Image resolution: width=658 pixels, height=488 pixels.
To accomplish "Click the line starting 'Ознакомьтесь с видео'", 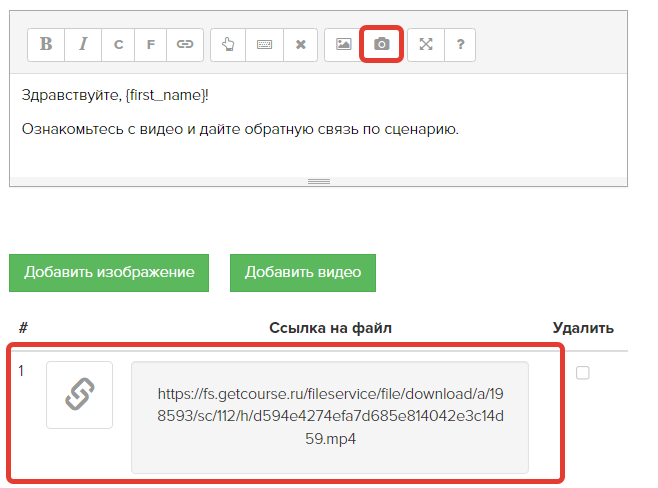I will coord(240,129).
